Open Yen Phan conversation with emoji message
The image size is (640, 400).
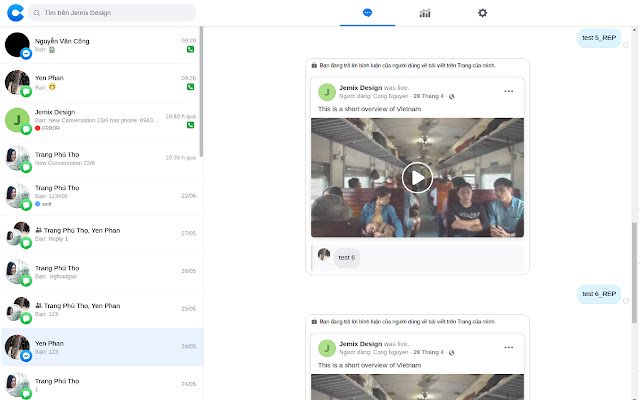(x=101, y=82)
